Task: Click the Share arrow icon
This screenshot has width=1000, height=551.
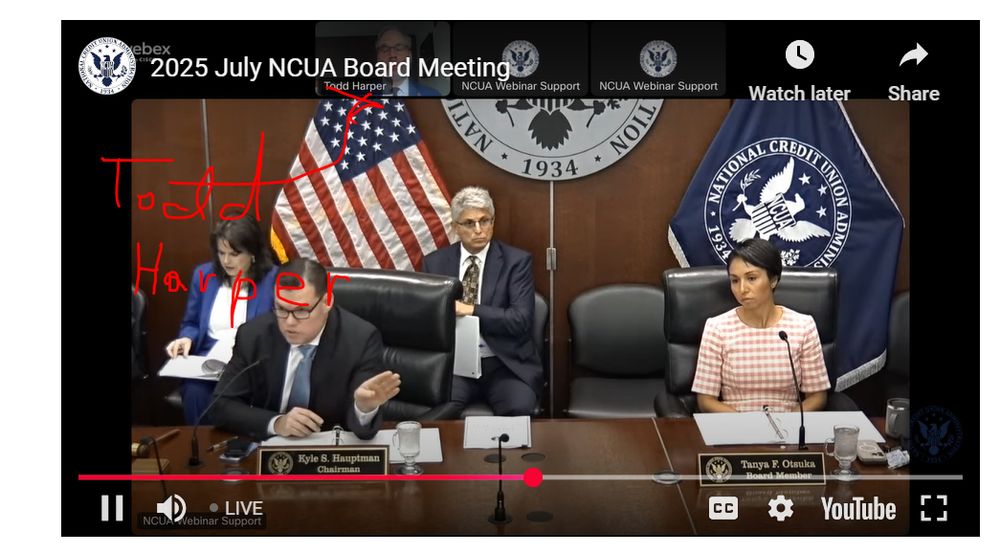Action: tap(913, 55)
